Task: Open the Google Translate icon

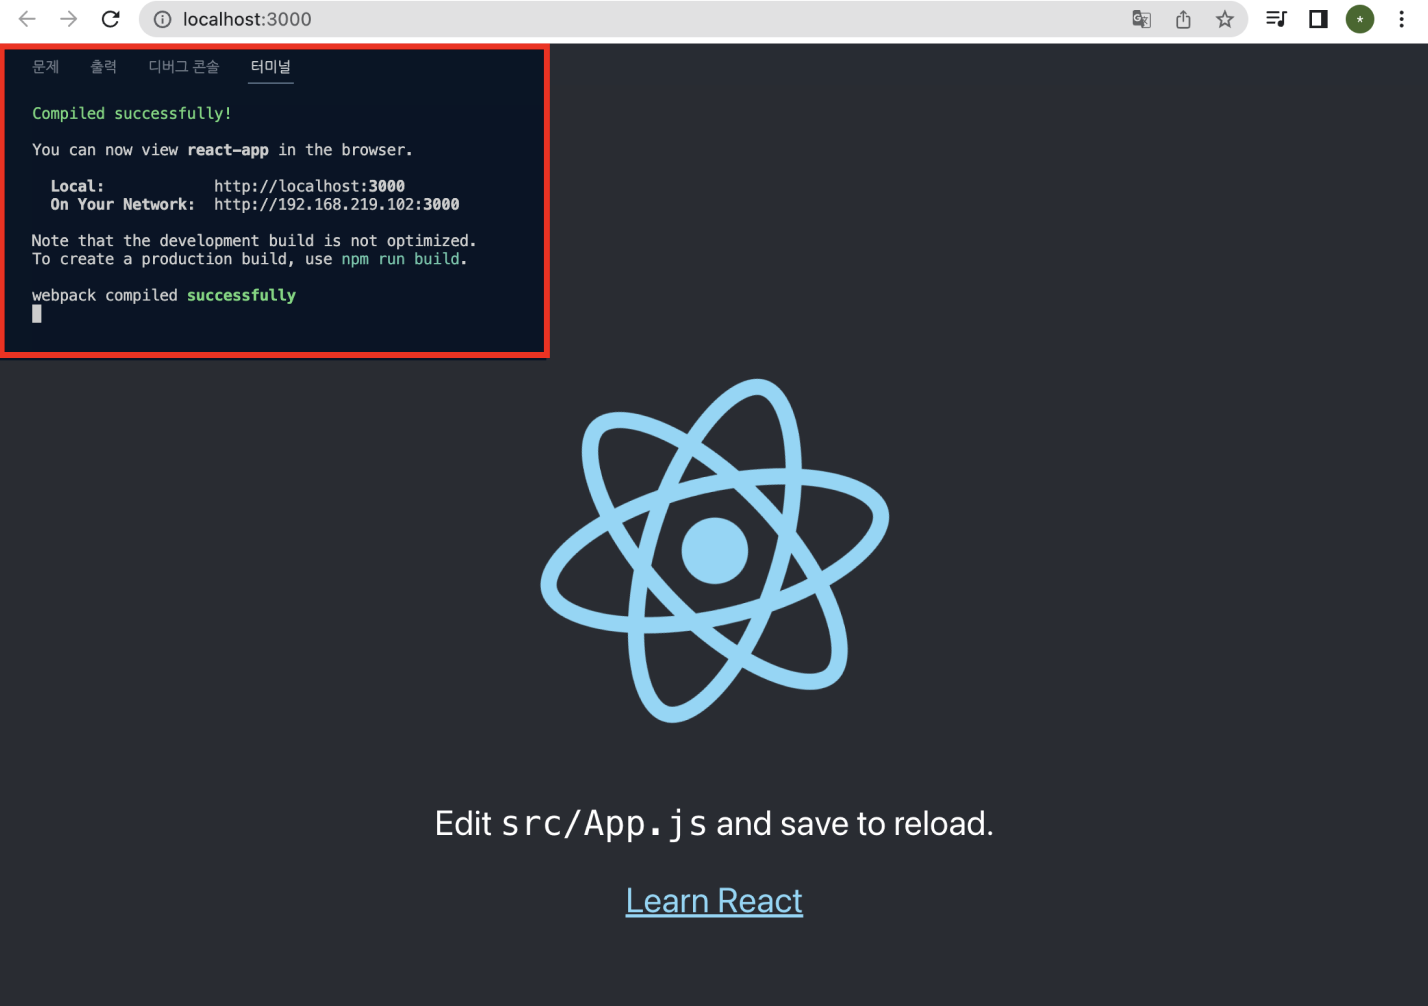Action: point(1141,19)
